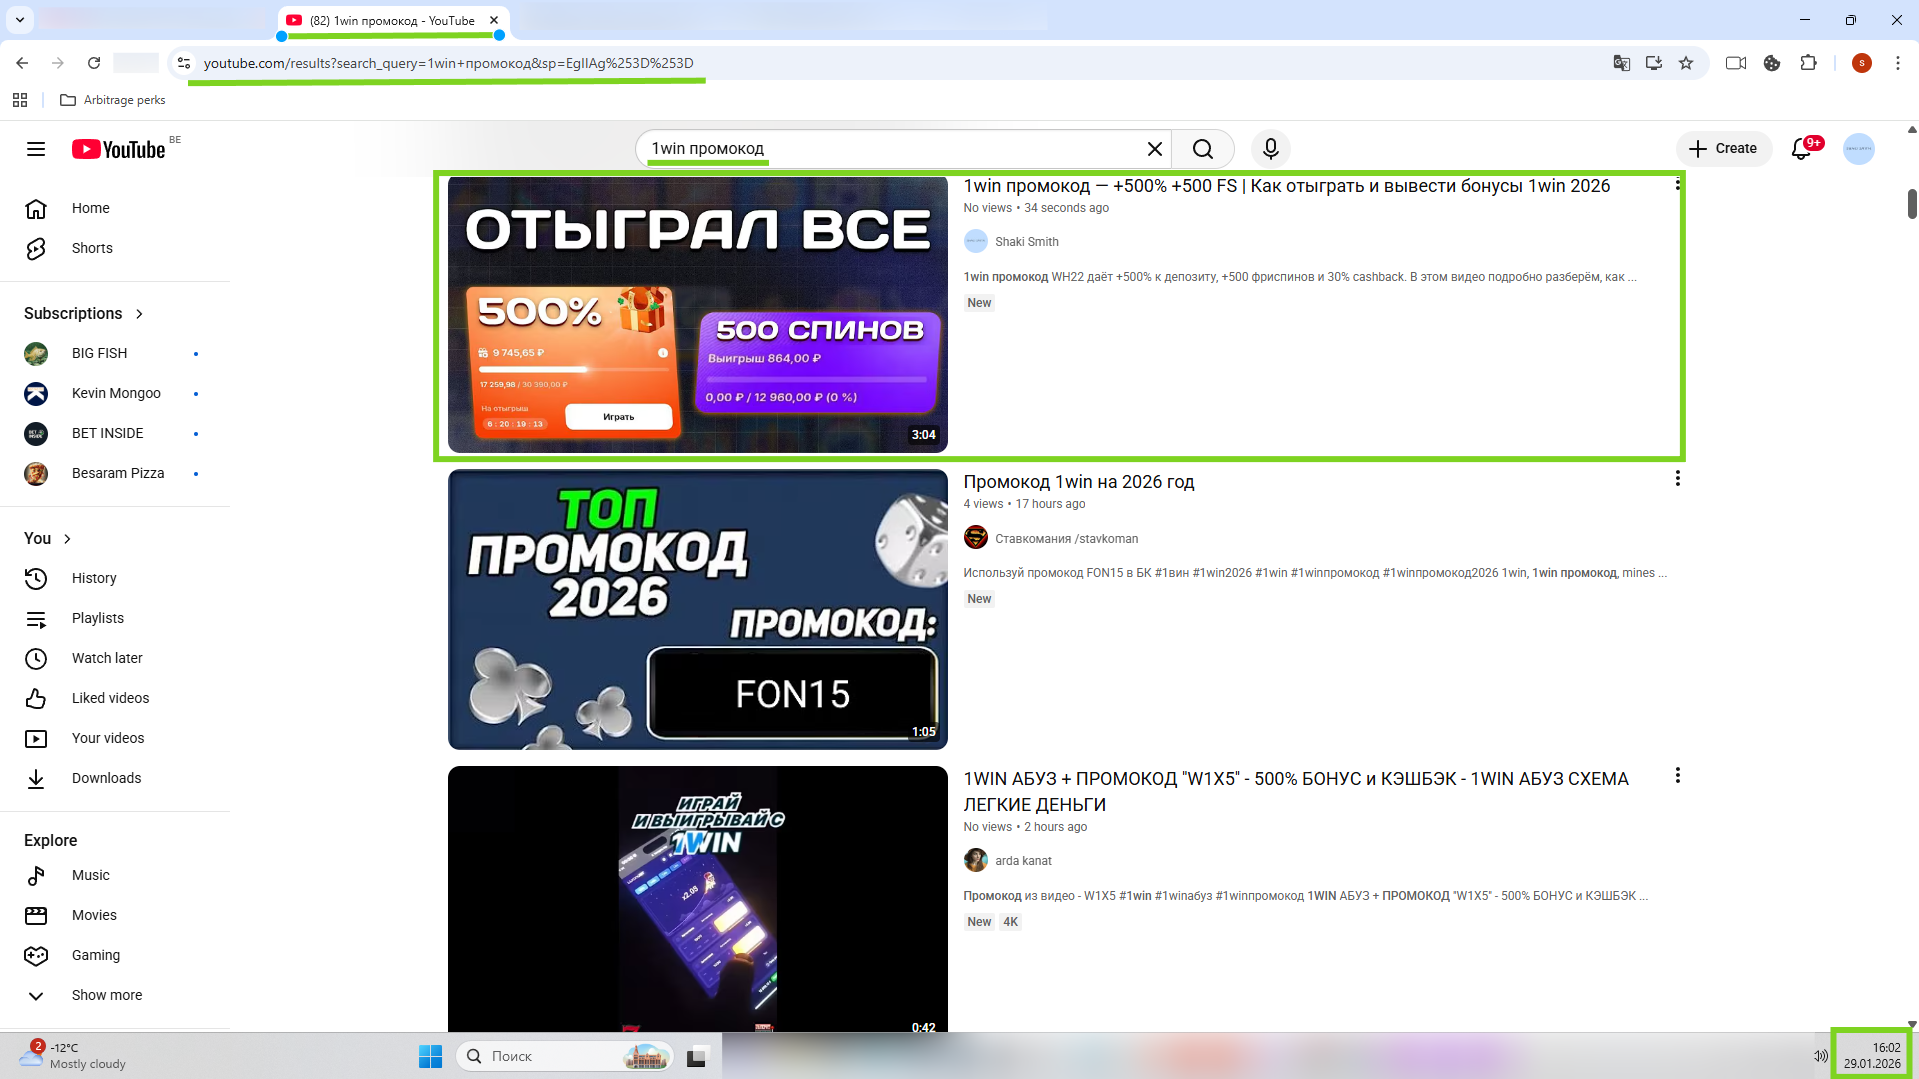Open the taskbar clock and date

(1872, 1056)
